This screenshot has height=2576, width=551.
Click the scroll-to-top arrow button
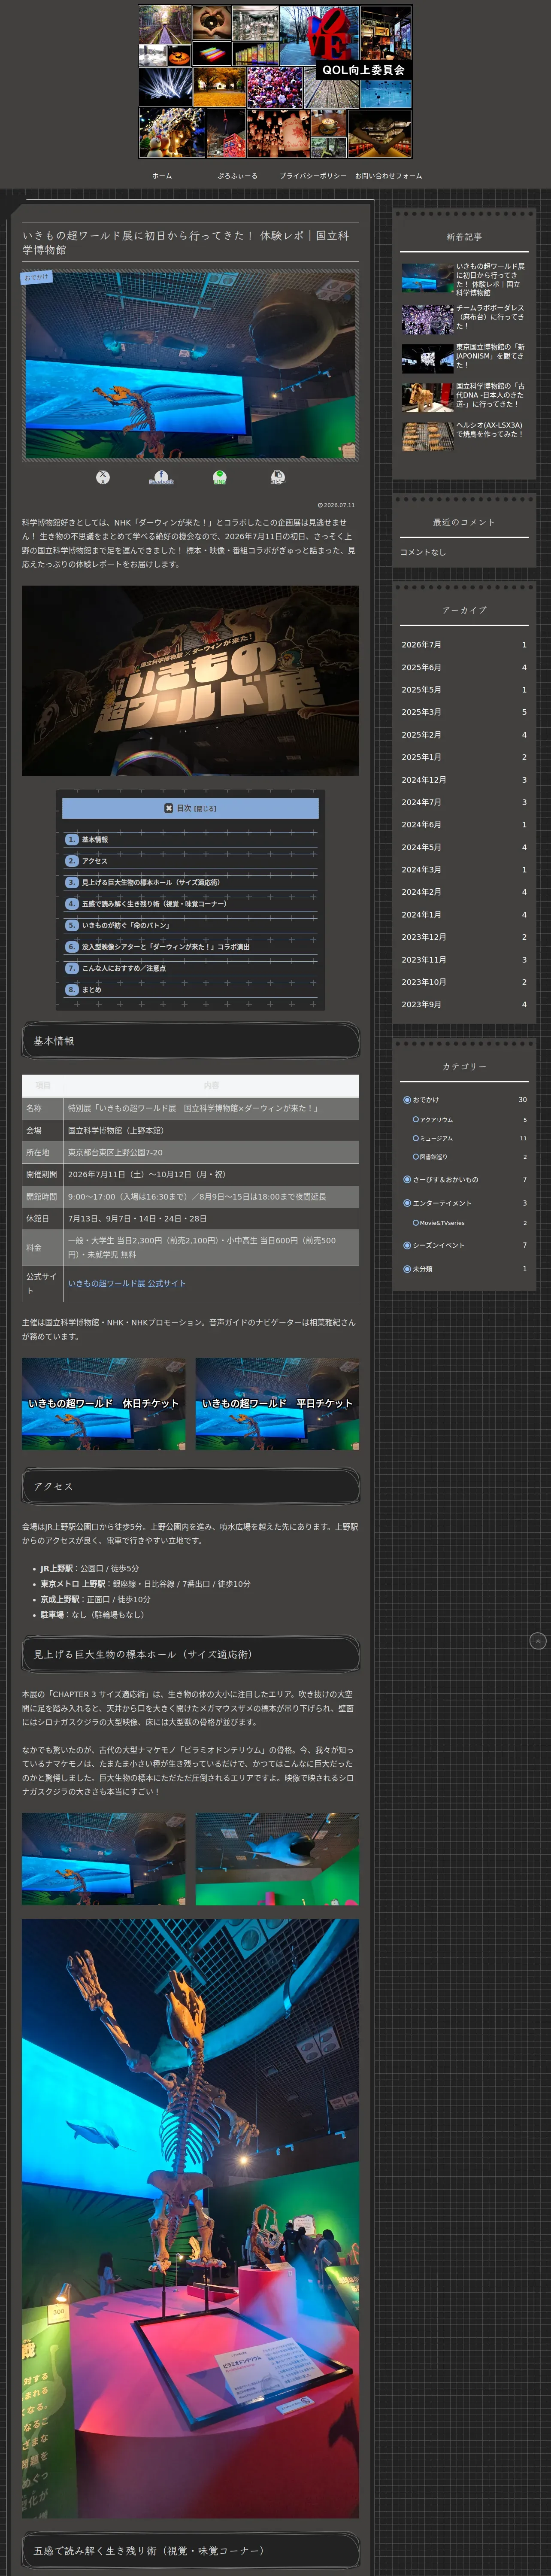point(538,1641)
